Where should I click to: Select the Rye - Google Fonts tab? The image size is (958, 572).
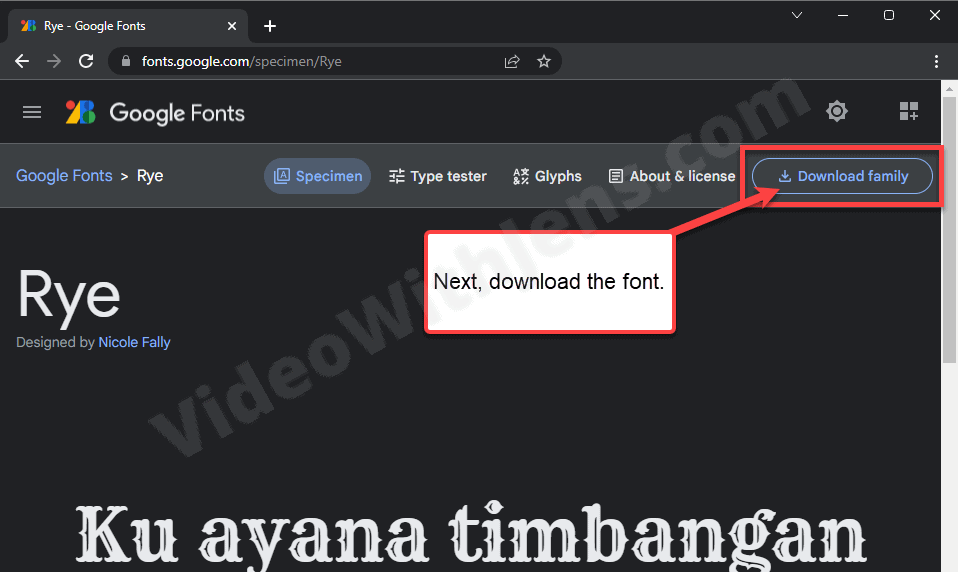(x=127, y=26)
